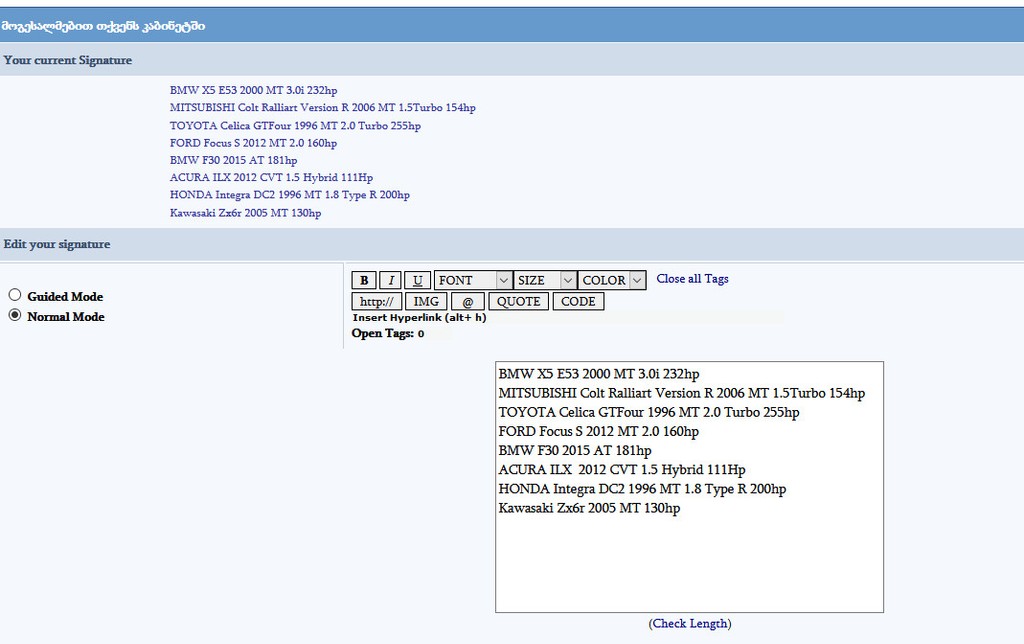Viewport: 1024px width, 644px height.
Task: Click the 'Your current Signature' heading
Action: (68, 60)
